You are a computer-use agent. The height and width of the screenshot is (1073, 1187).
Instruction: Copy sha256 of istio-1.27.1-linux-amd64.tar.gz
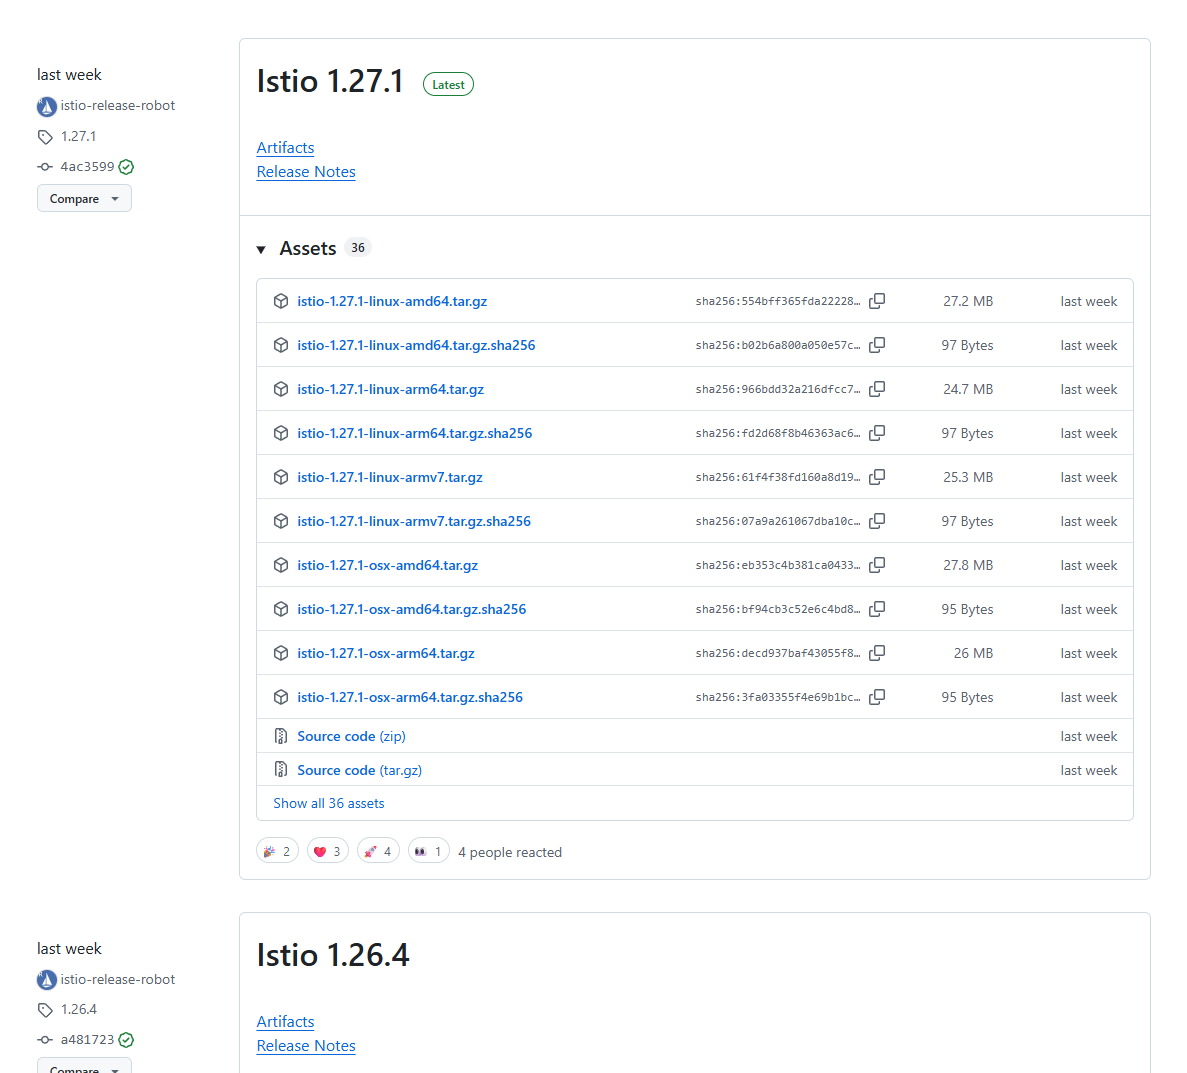(x=877, y=301)
